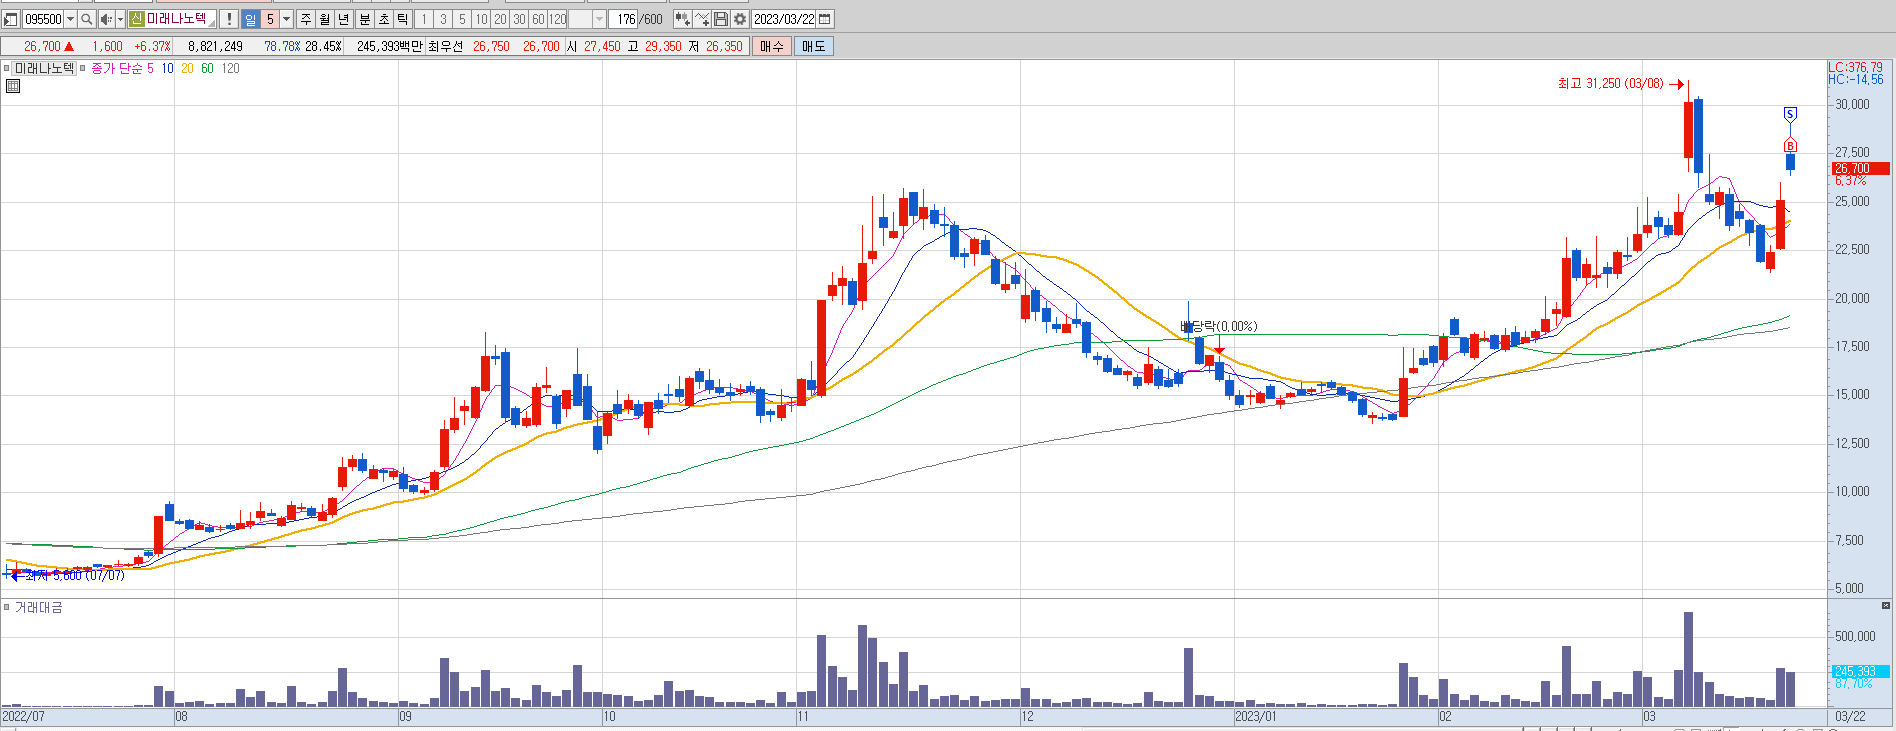This screenshot has width=1896, height=731.
Task: Click the date field 2023/03/22
Action: (x=784, y=19)
